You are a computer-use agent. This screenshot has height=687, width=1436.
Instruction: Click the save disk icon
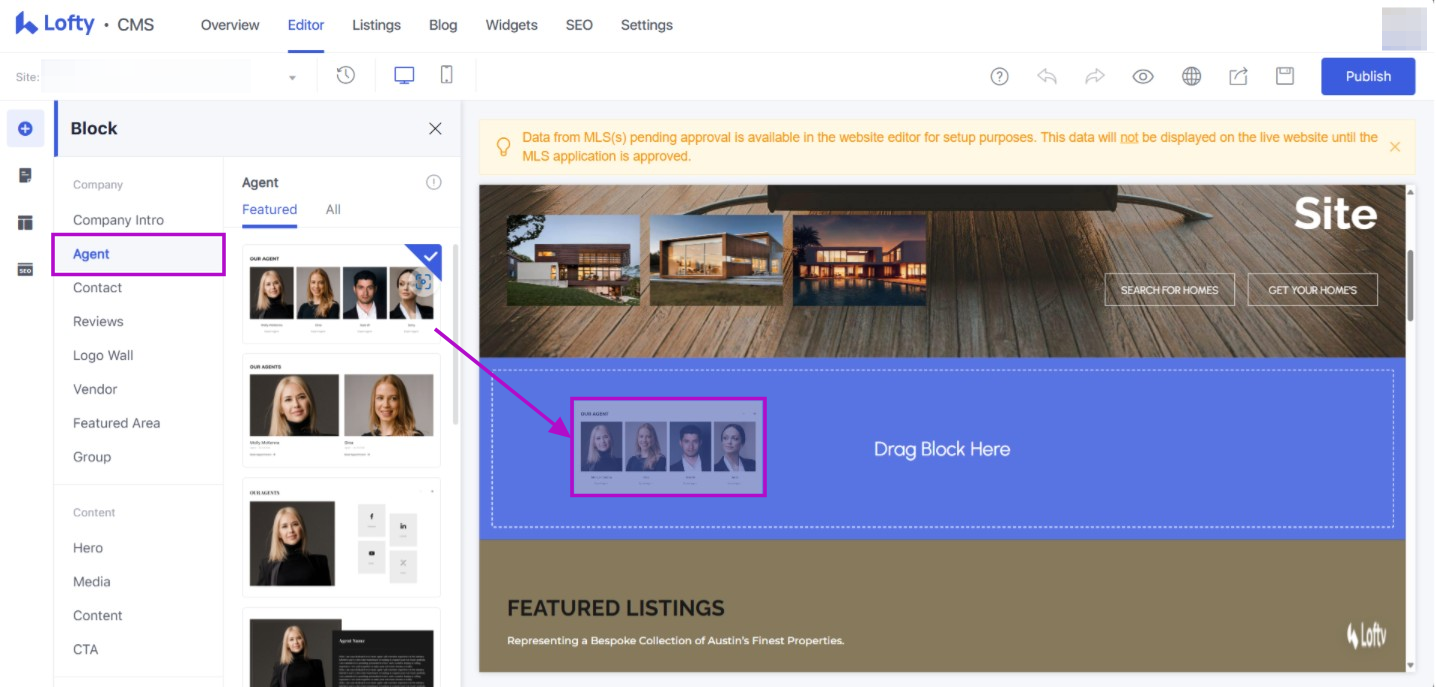(x=1285, y=77)
